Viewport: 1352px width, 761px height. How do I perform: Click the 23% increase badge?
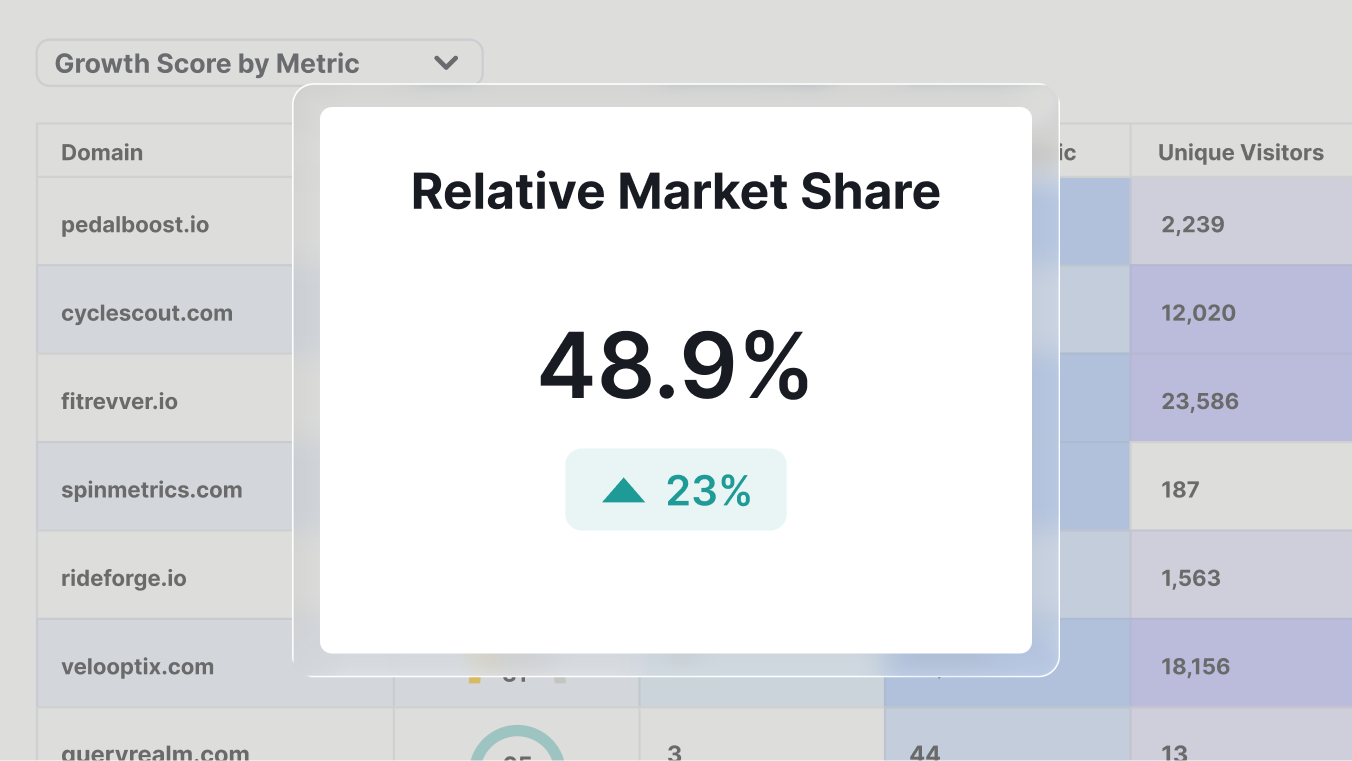pos(675,489)
